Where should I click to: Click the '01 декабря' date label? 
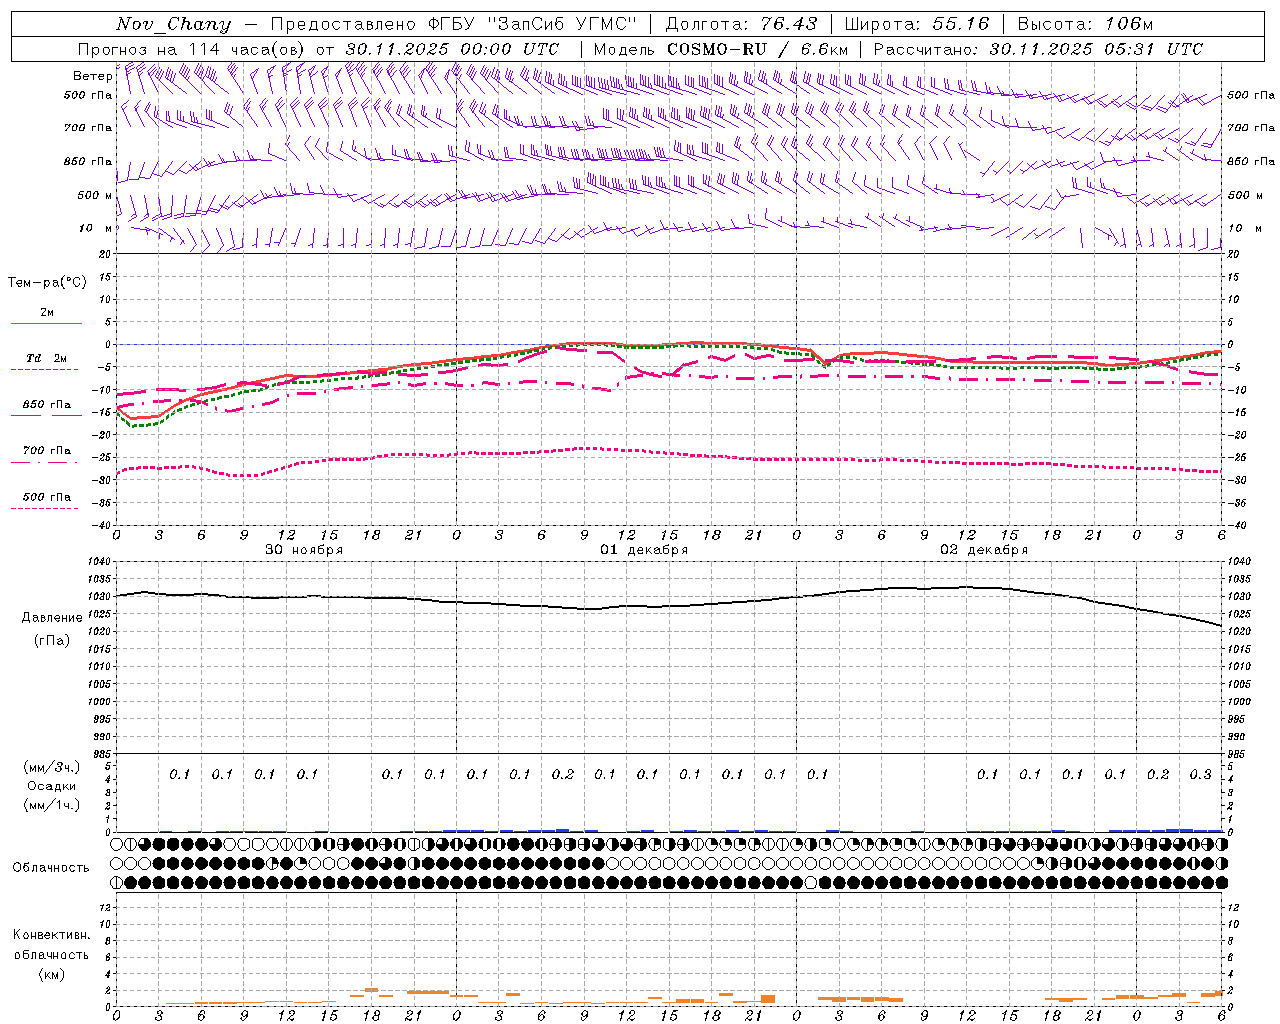click(643, 550)
